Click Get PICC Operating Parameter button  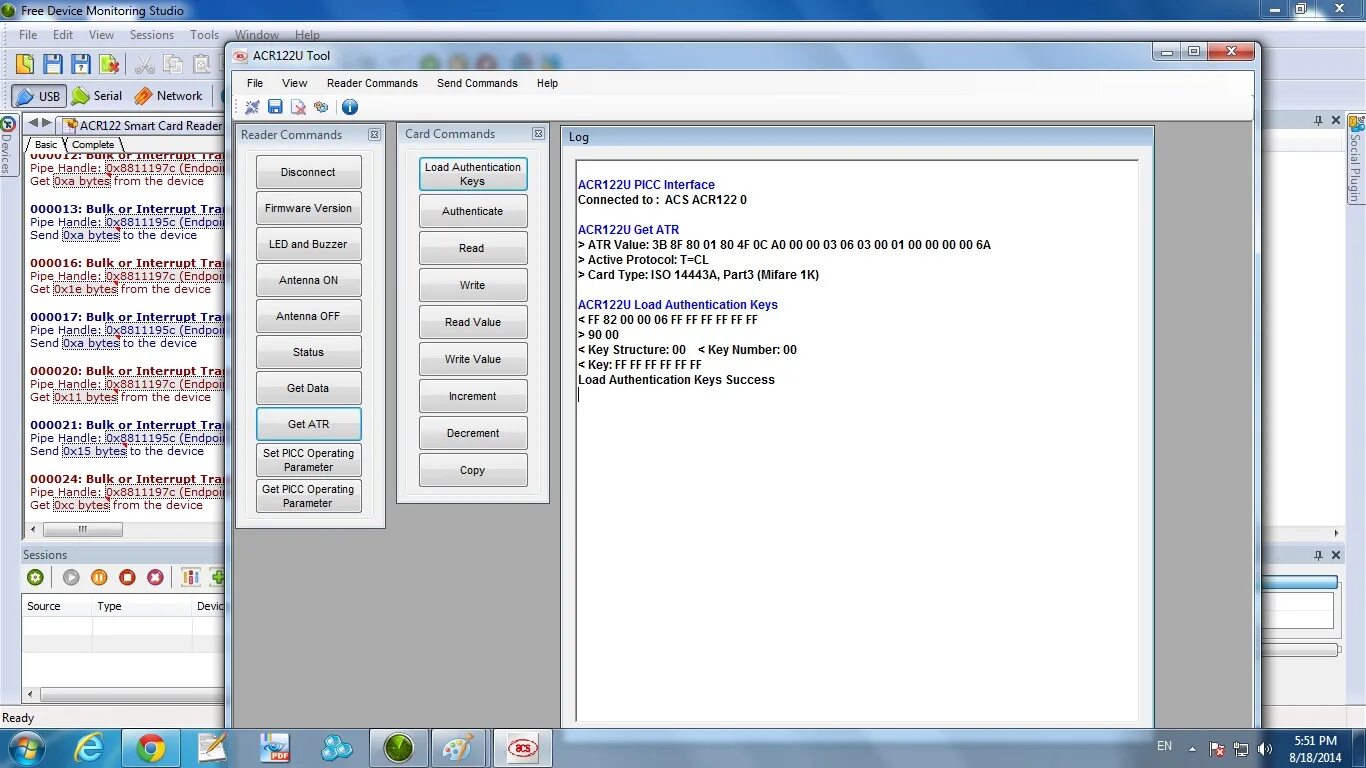click(x=308, y=496)
